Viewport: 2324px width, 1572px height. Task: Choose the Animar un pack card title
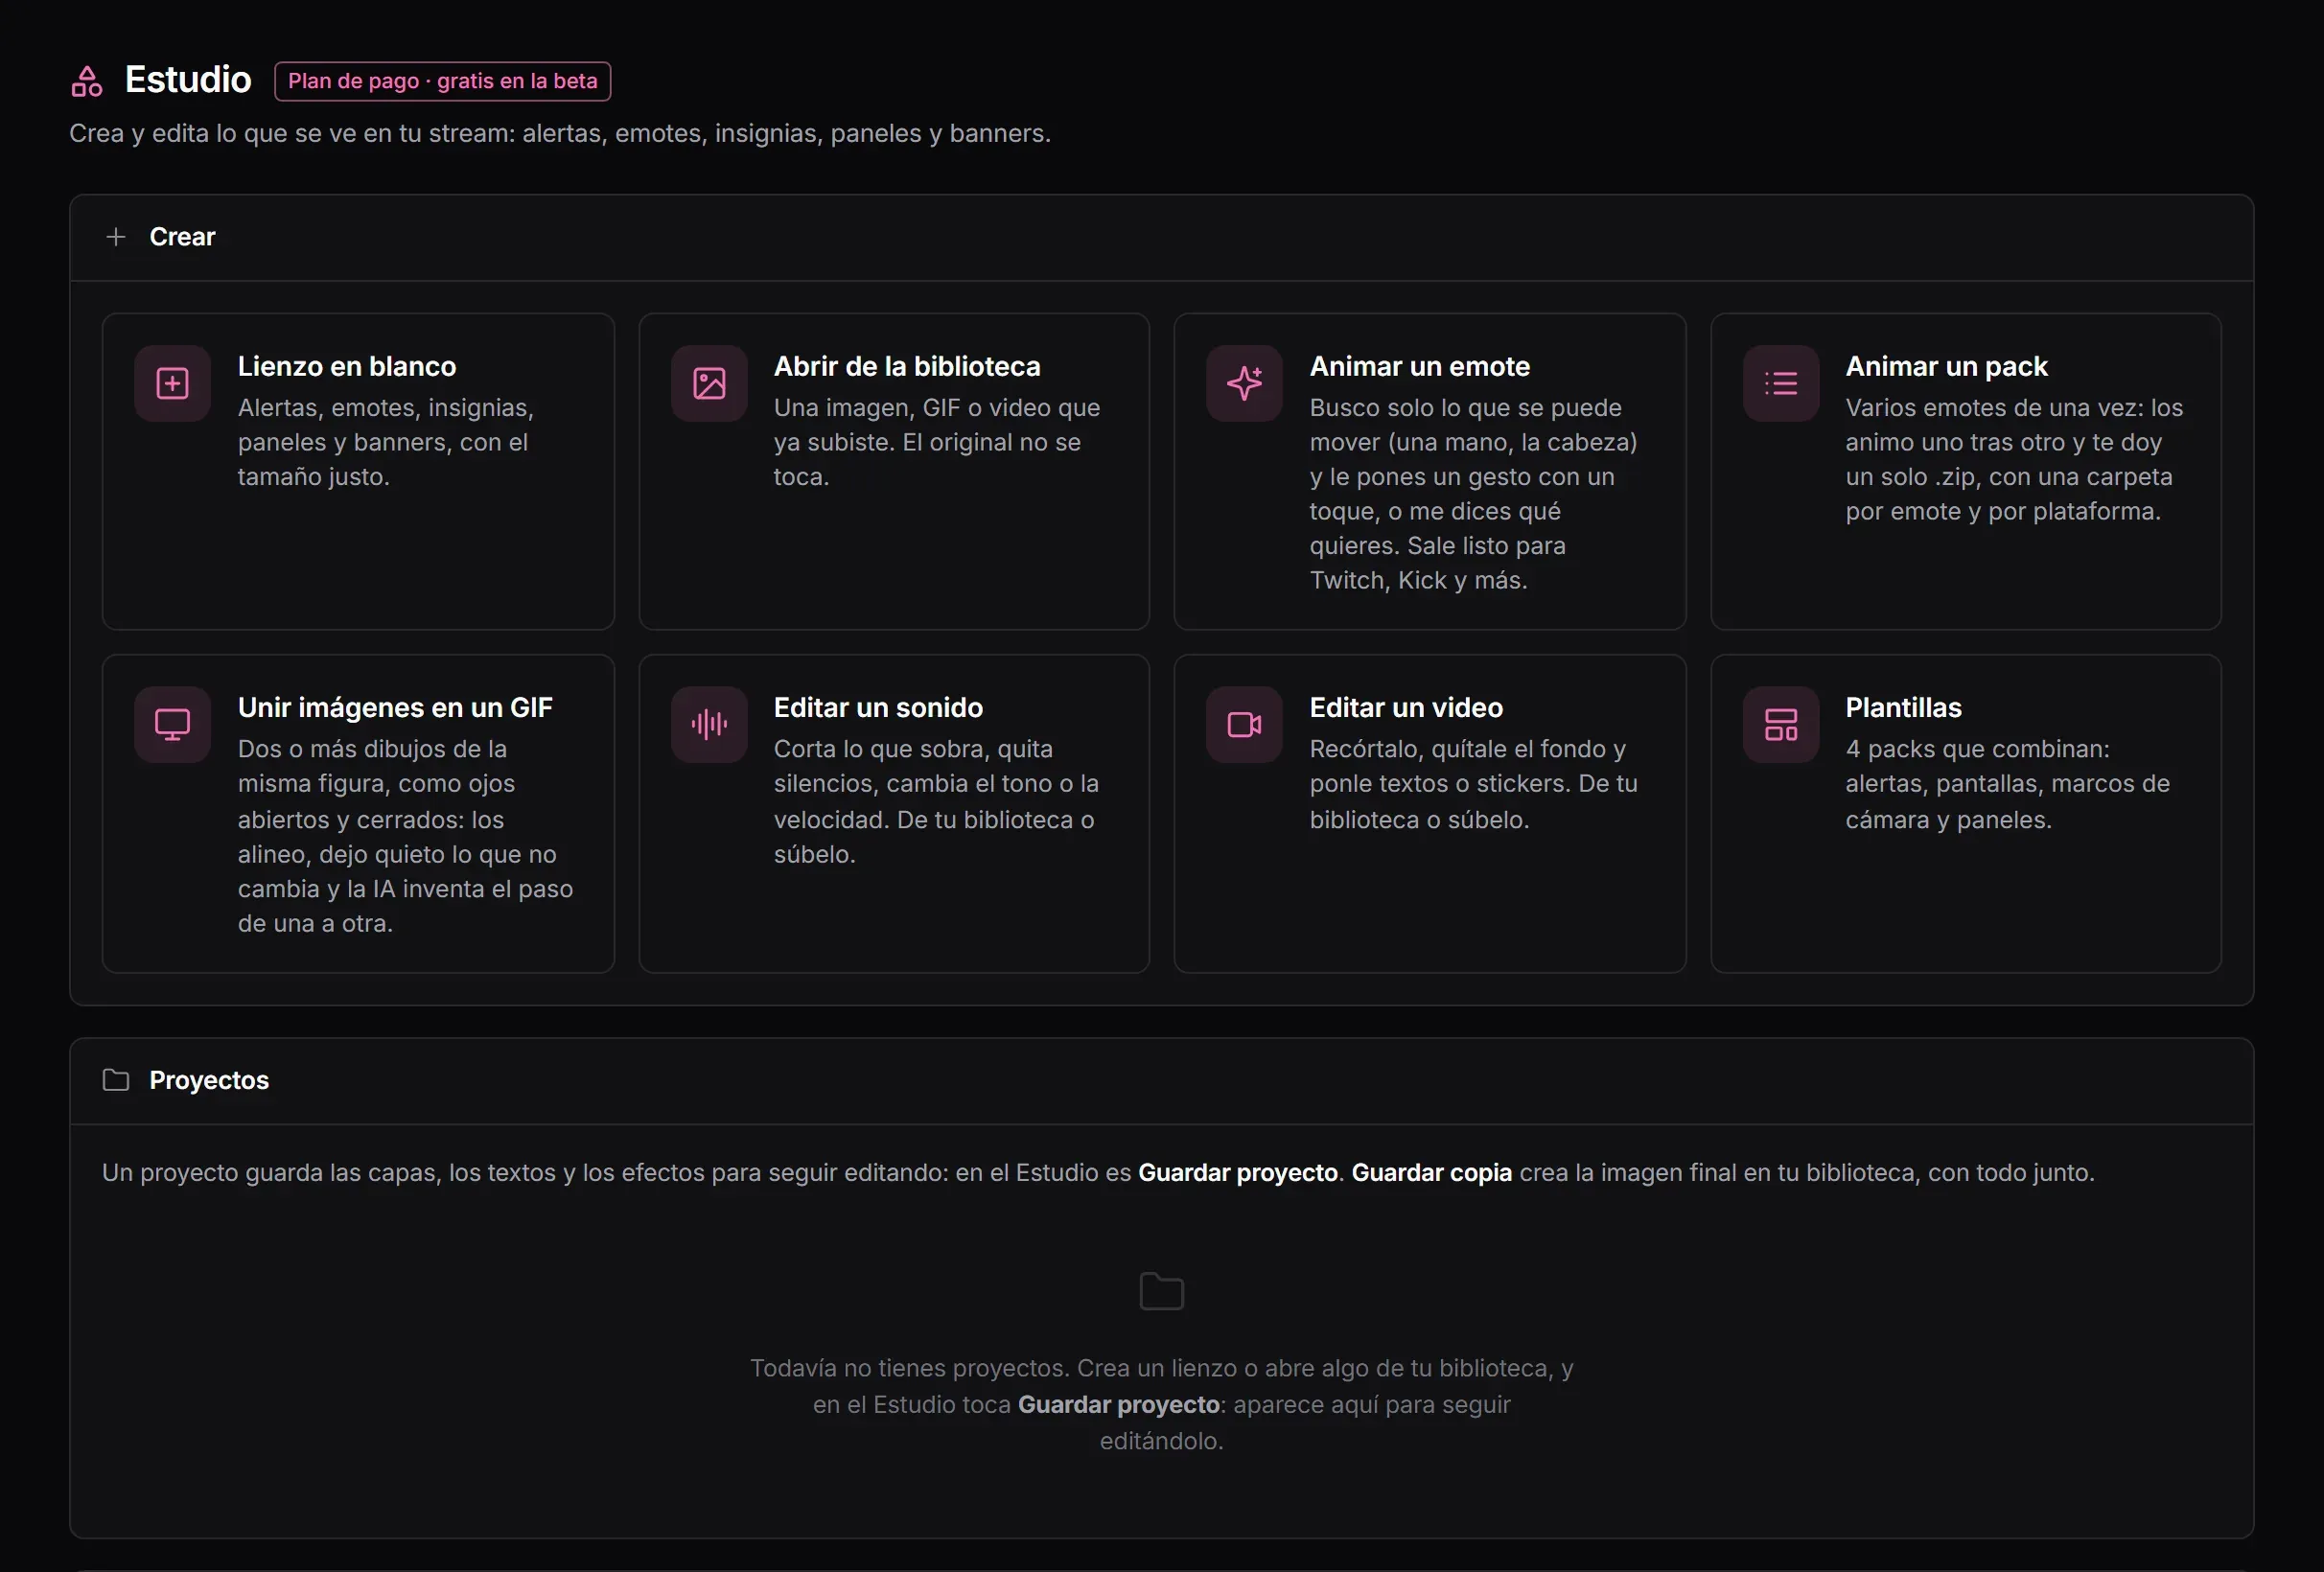point(1946,367)
